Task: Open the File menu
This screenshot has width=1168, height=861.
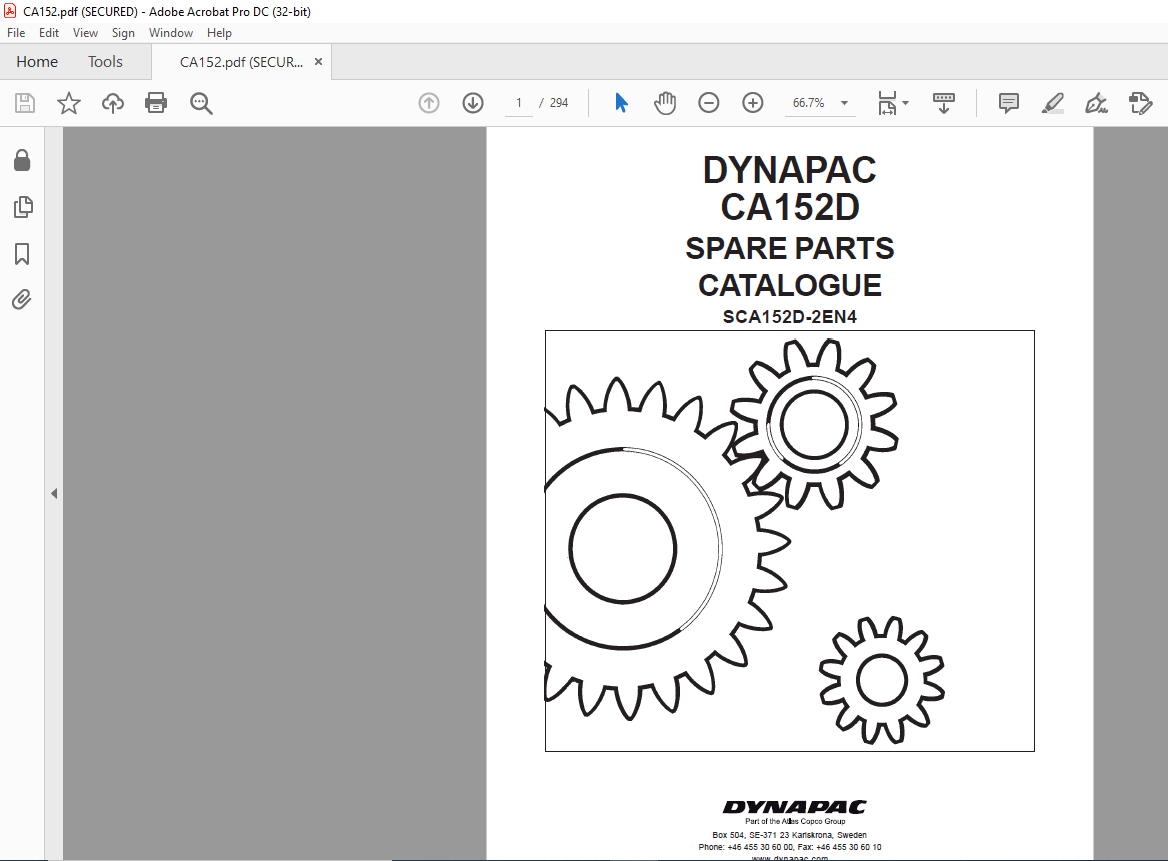Action: point(16,33)
